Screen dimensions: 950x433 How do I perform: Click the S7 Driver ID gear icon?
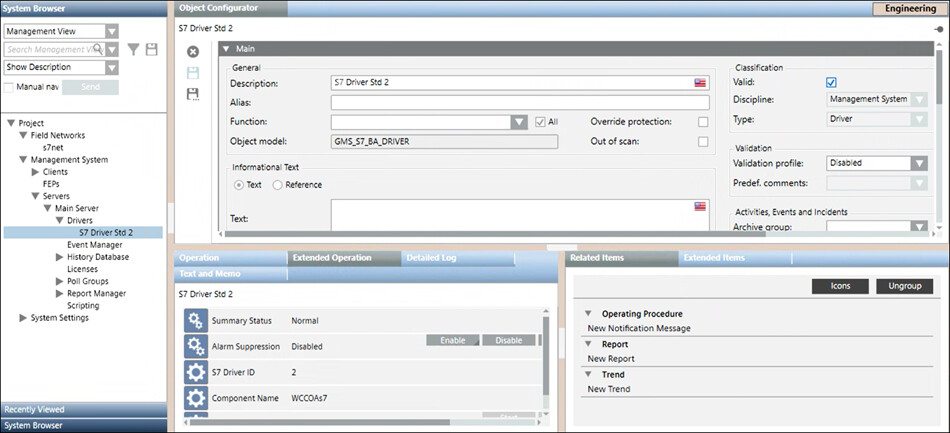click(195, 372)
